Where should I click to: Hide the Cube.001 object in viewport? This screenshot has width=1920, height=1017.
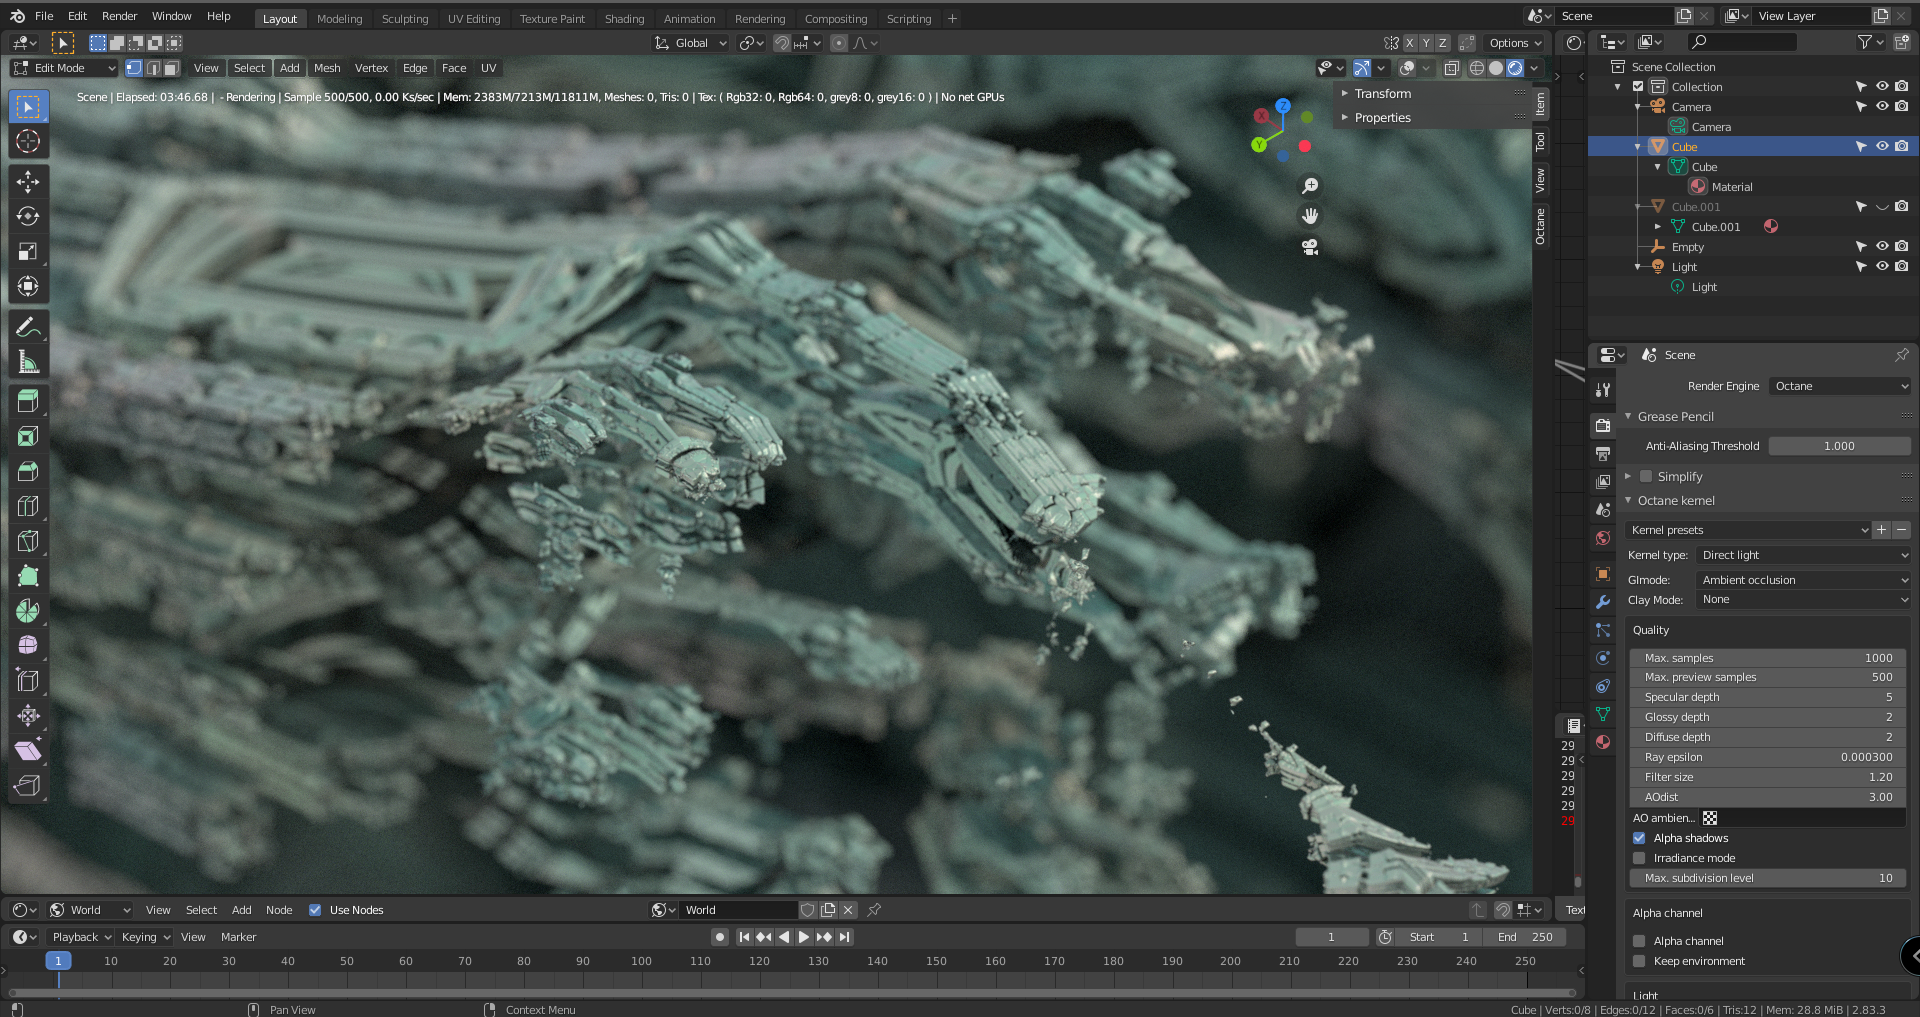[x=1883, y=206]
